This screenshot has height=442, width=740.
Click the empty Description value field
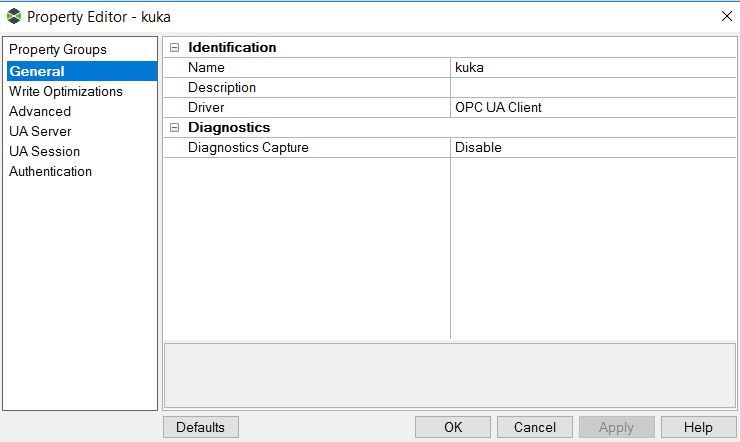click(x=593, y=88)
